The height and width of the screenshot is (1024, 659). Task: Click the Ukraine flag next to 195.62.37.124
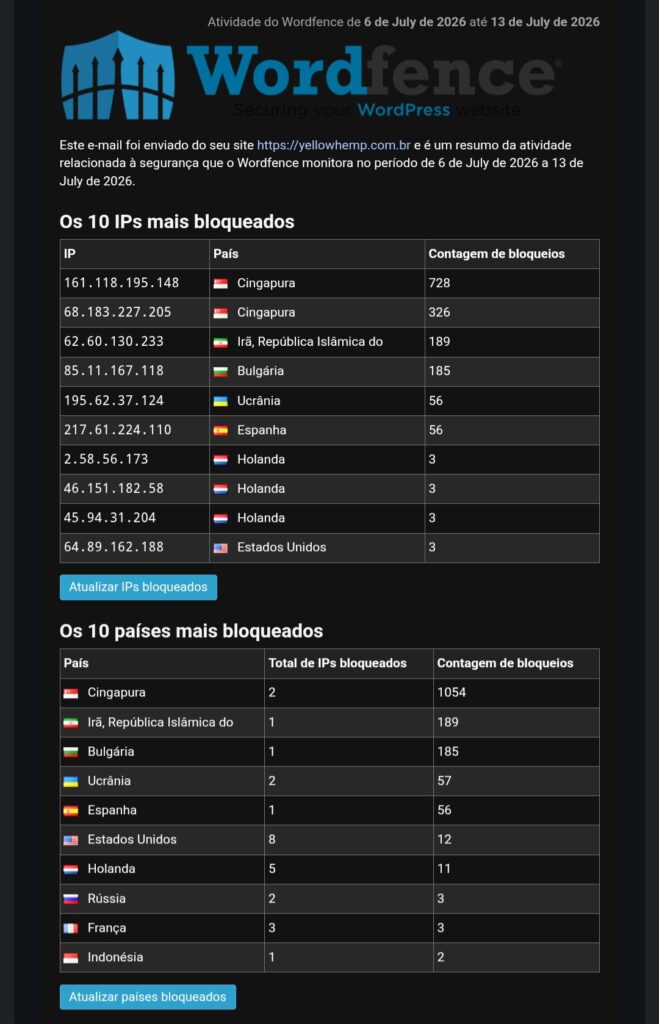click(x=221, y=401)
